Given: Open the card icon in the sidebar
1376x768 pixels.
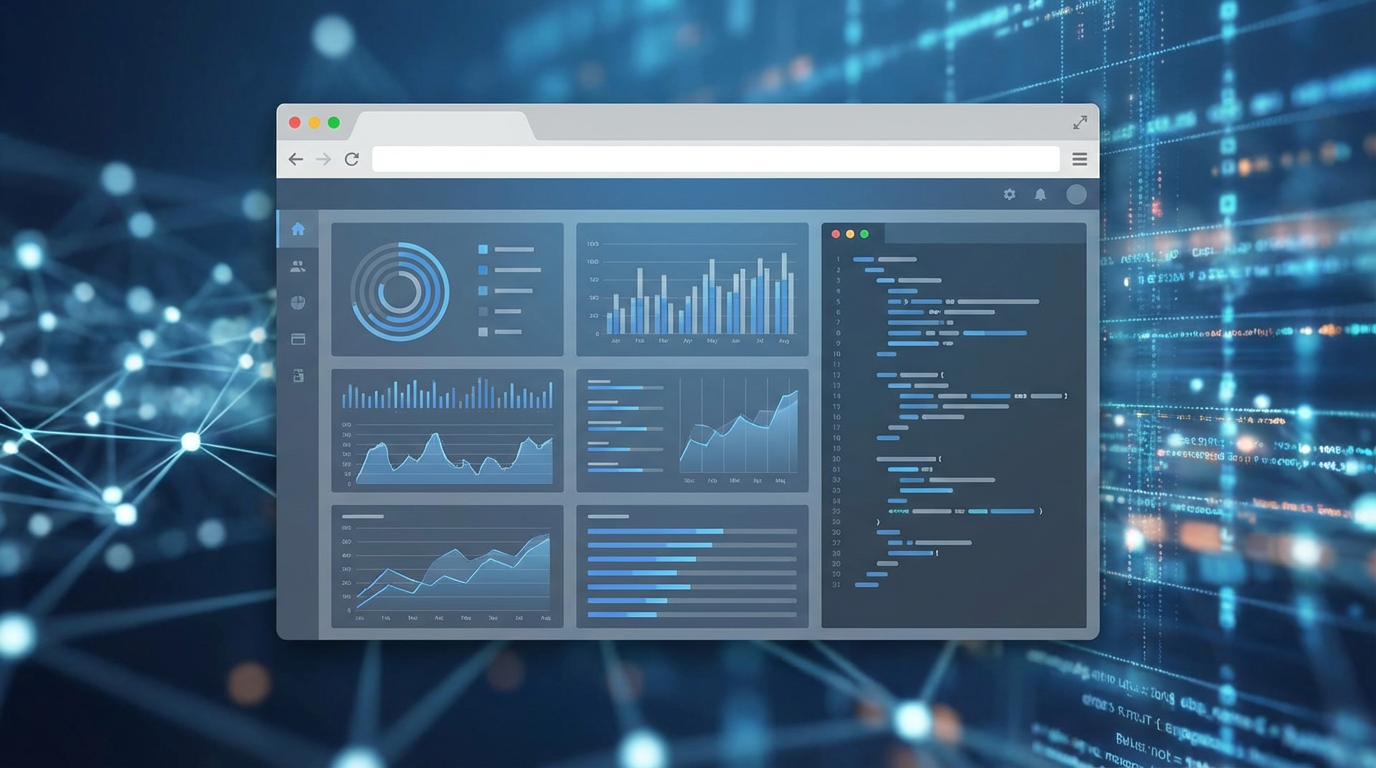Looking at the screenshot, I should click(298, 339).
